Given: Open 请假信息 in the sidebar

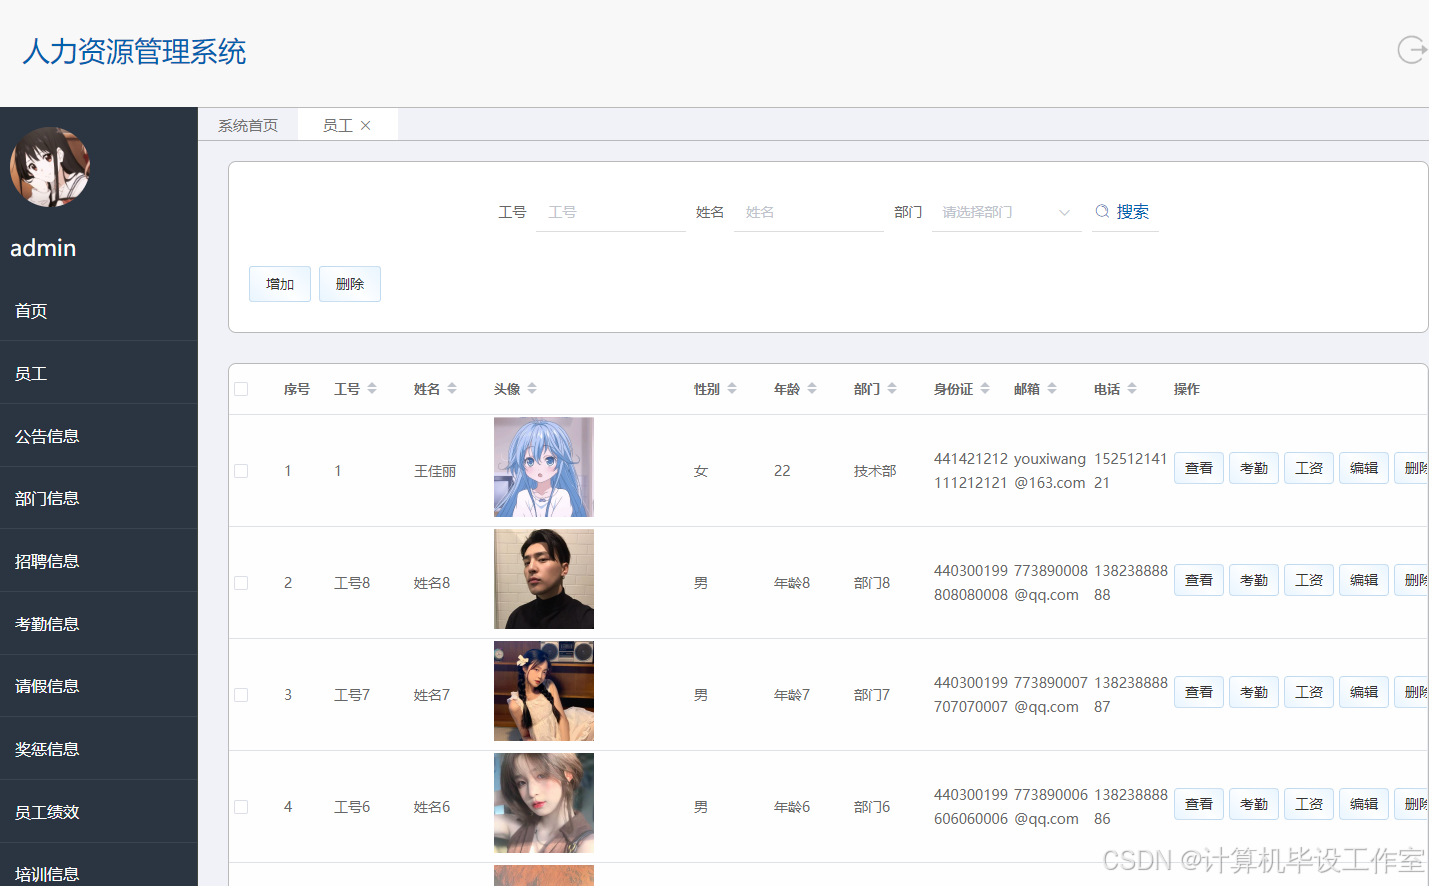Looking at the screenshot, I should [99, 686].
